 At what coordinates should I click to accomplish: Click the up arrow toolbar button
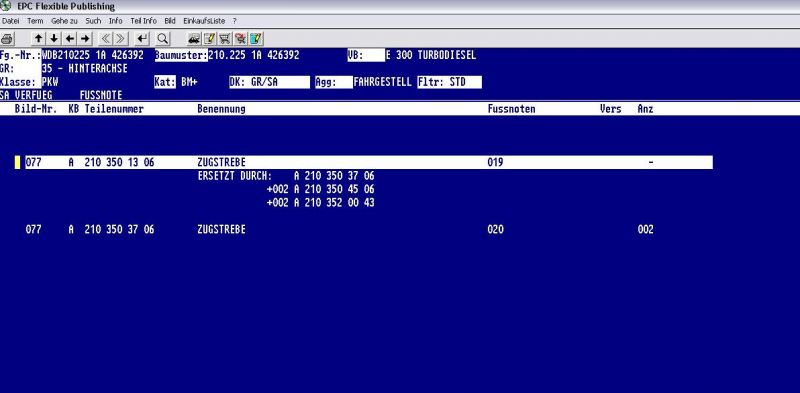tap(39, 38)
